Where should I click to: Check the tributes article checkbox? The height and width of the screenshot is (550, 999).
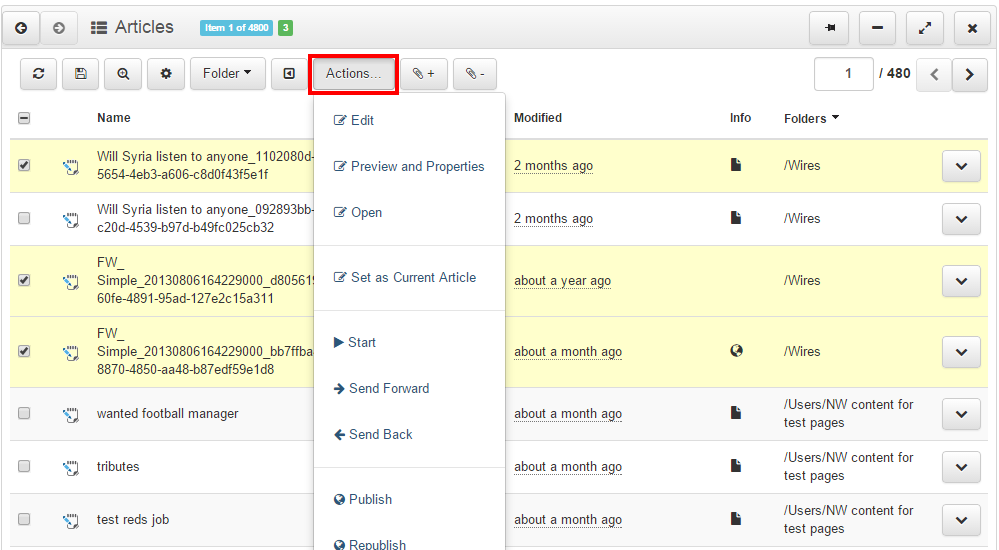click(24, 466)
